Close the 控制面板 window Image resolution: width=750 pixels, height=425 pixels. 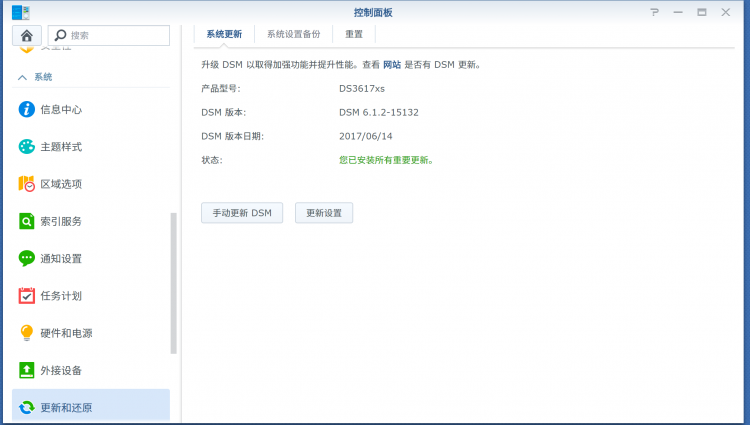pos(726,12)
